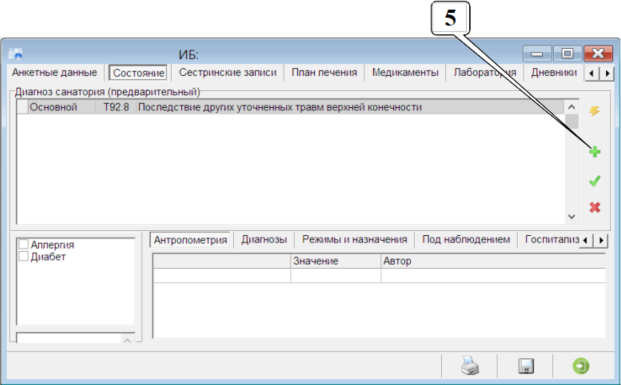Add a diagnosis with green plus icon

click(594, 152)
